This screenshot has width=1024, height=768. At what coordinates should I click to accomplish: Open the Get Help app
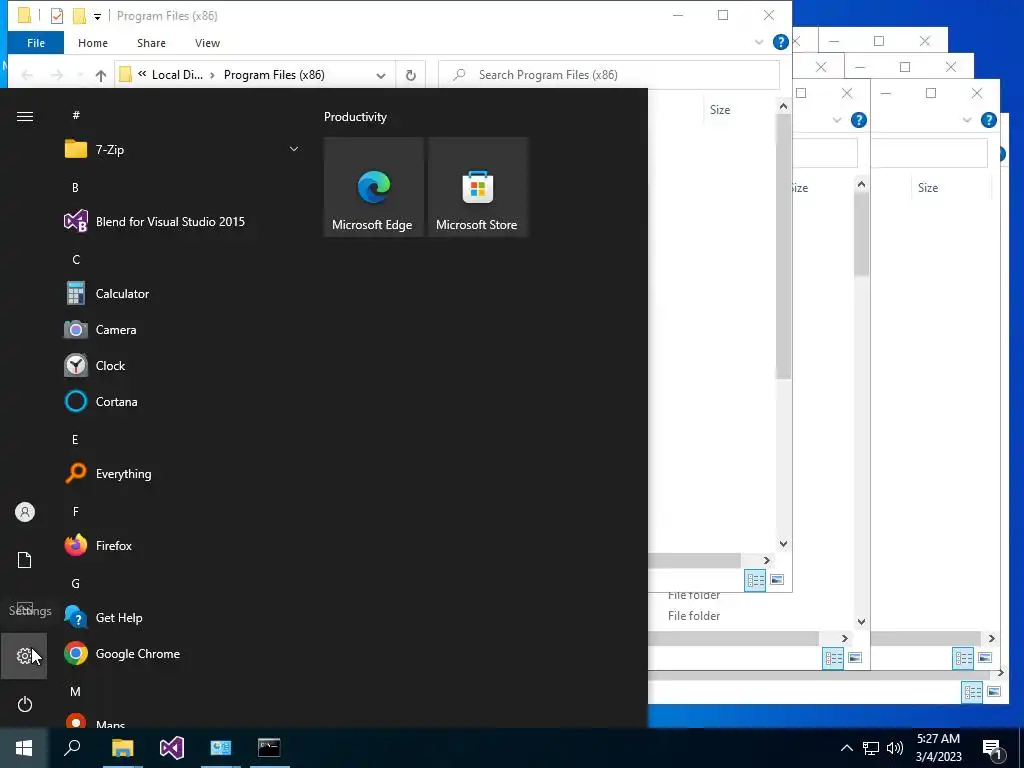(x=104, y=618)
